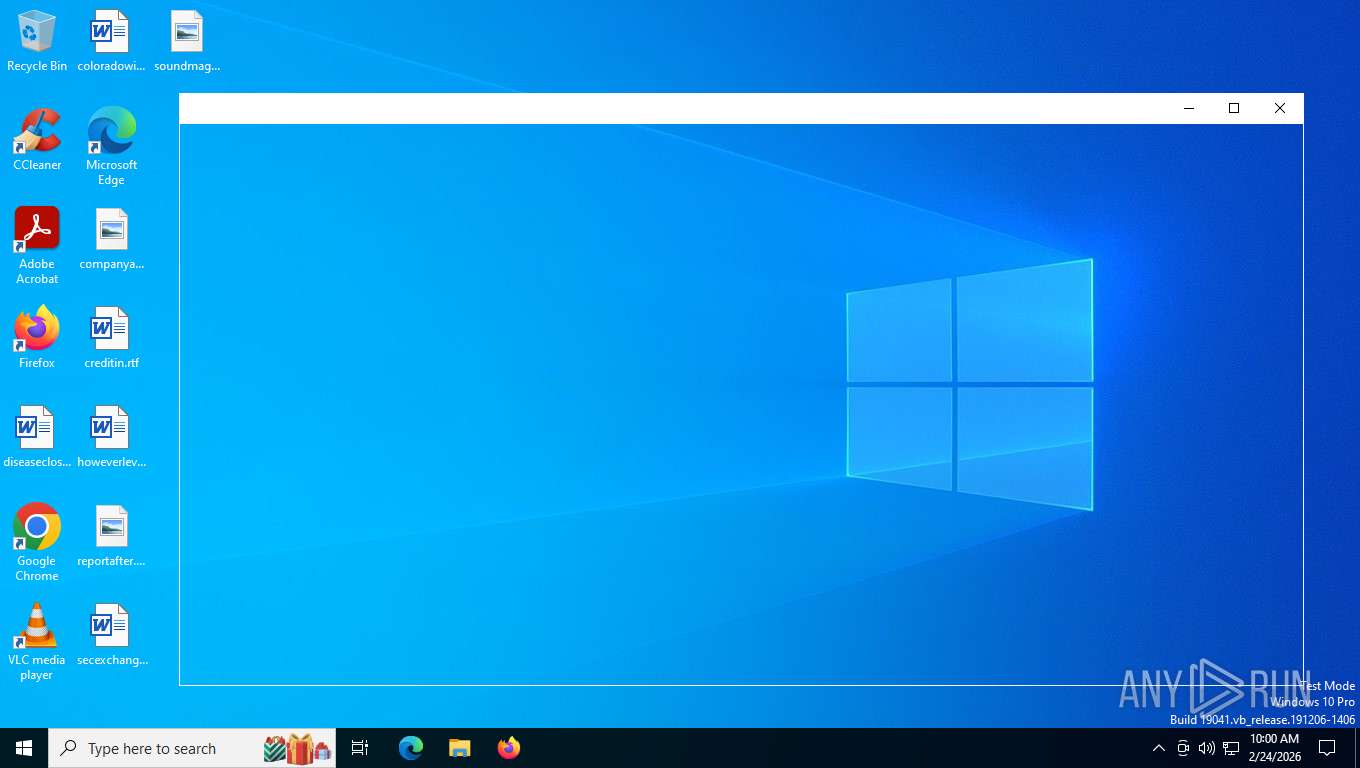Select the companya... image file icon
The height and width of the screenshot is (768, 1360).
tap(111, 239)
